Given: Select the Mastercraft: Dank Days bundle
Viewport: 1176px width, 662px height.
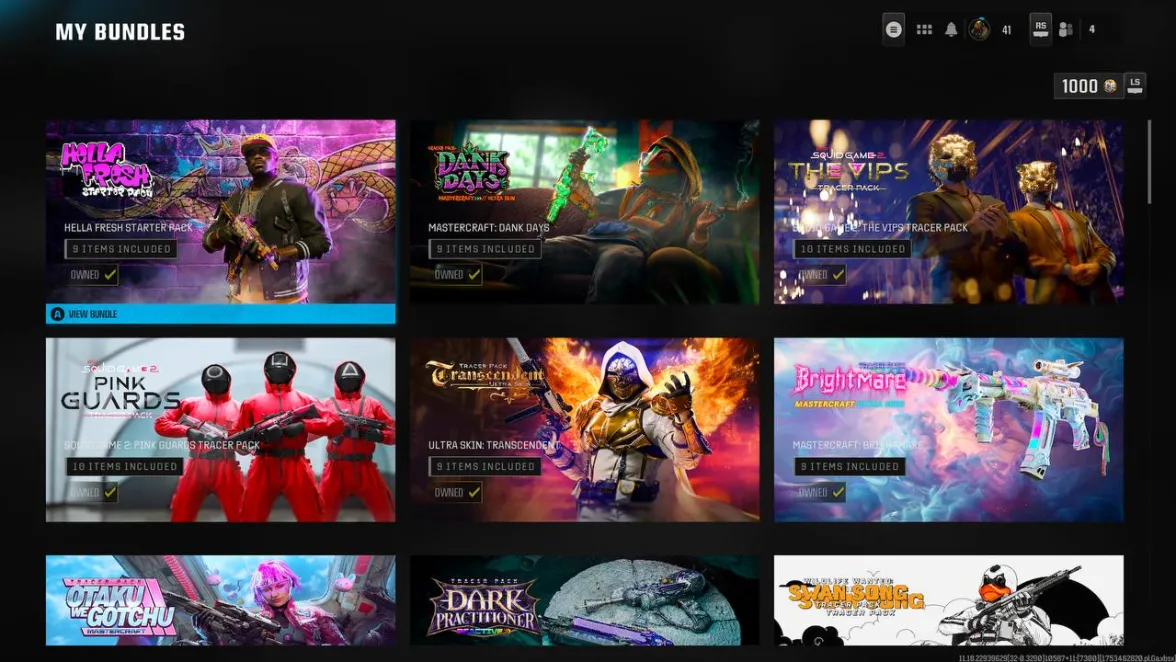Looking at the screenshot, I should point(584,211).
